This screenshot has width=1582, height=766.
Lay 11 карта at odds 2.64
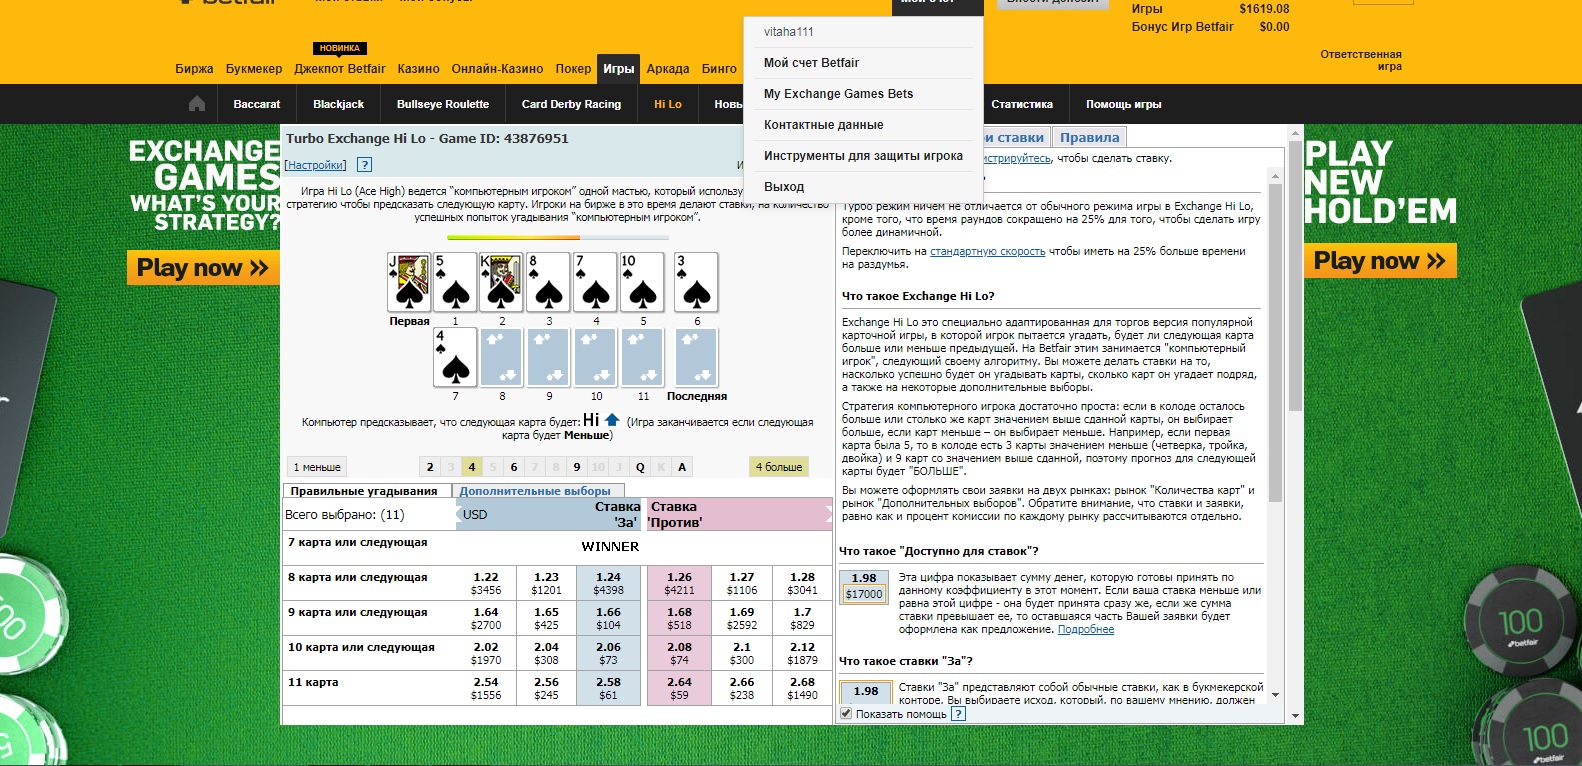[679, 688]
